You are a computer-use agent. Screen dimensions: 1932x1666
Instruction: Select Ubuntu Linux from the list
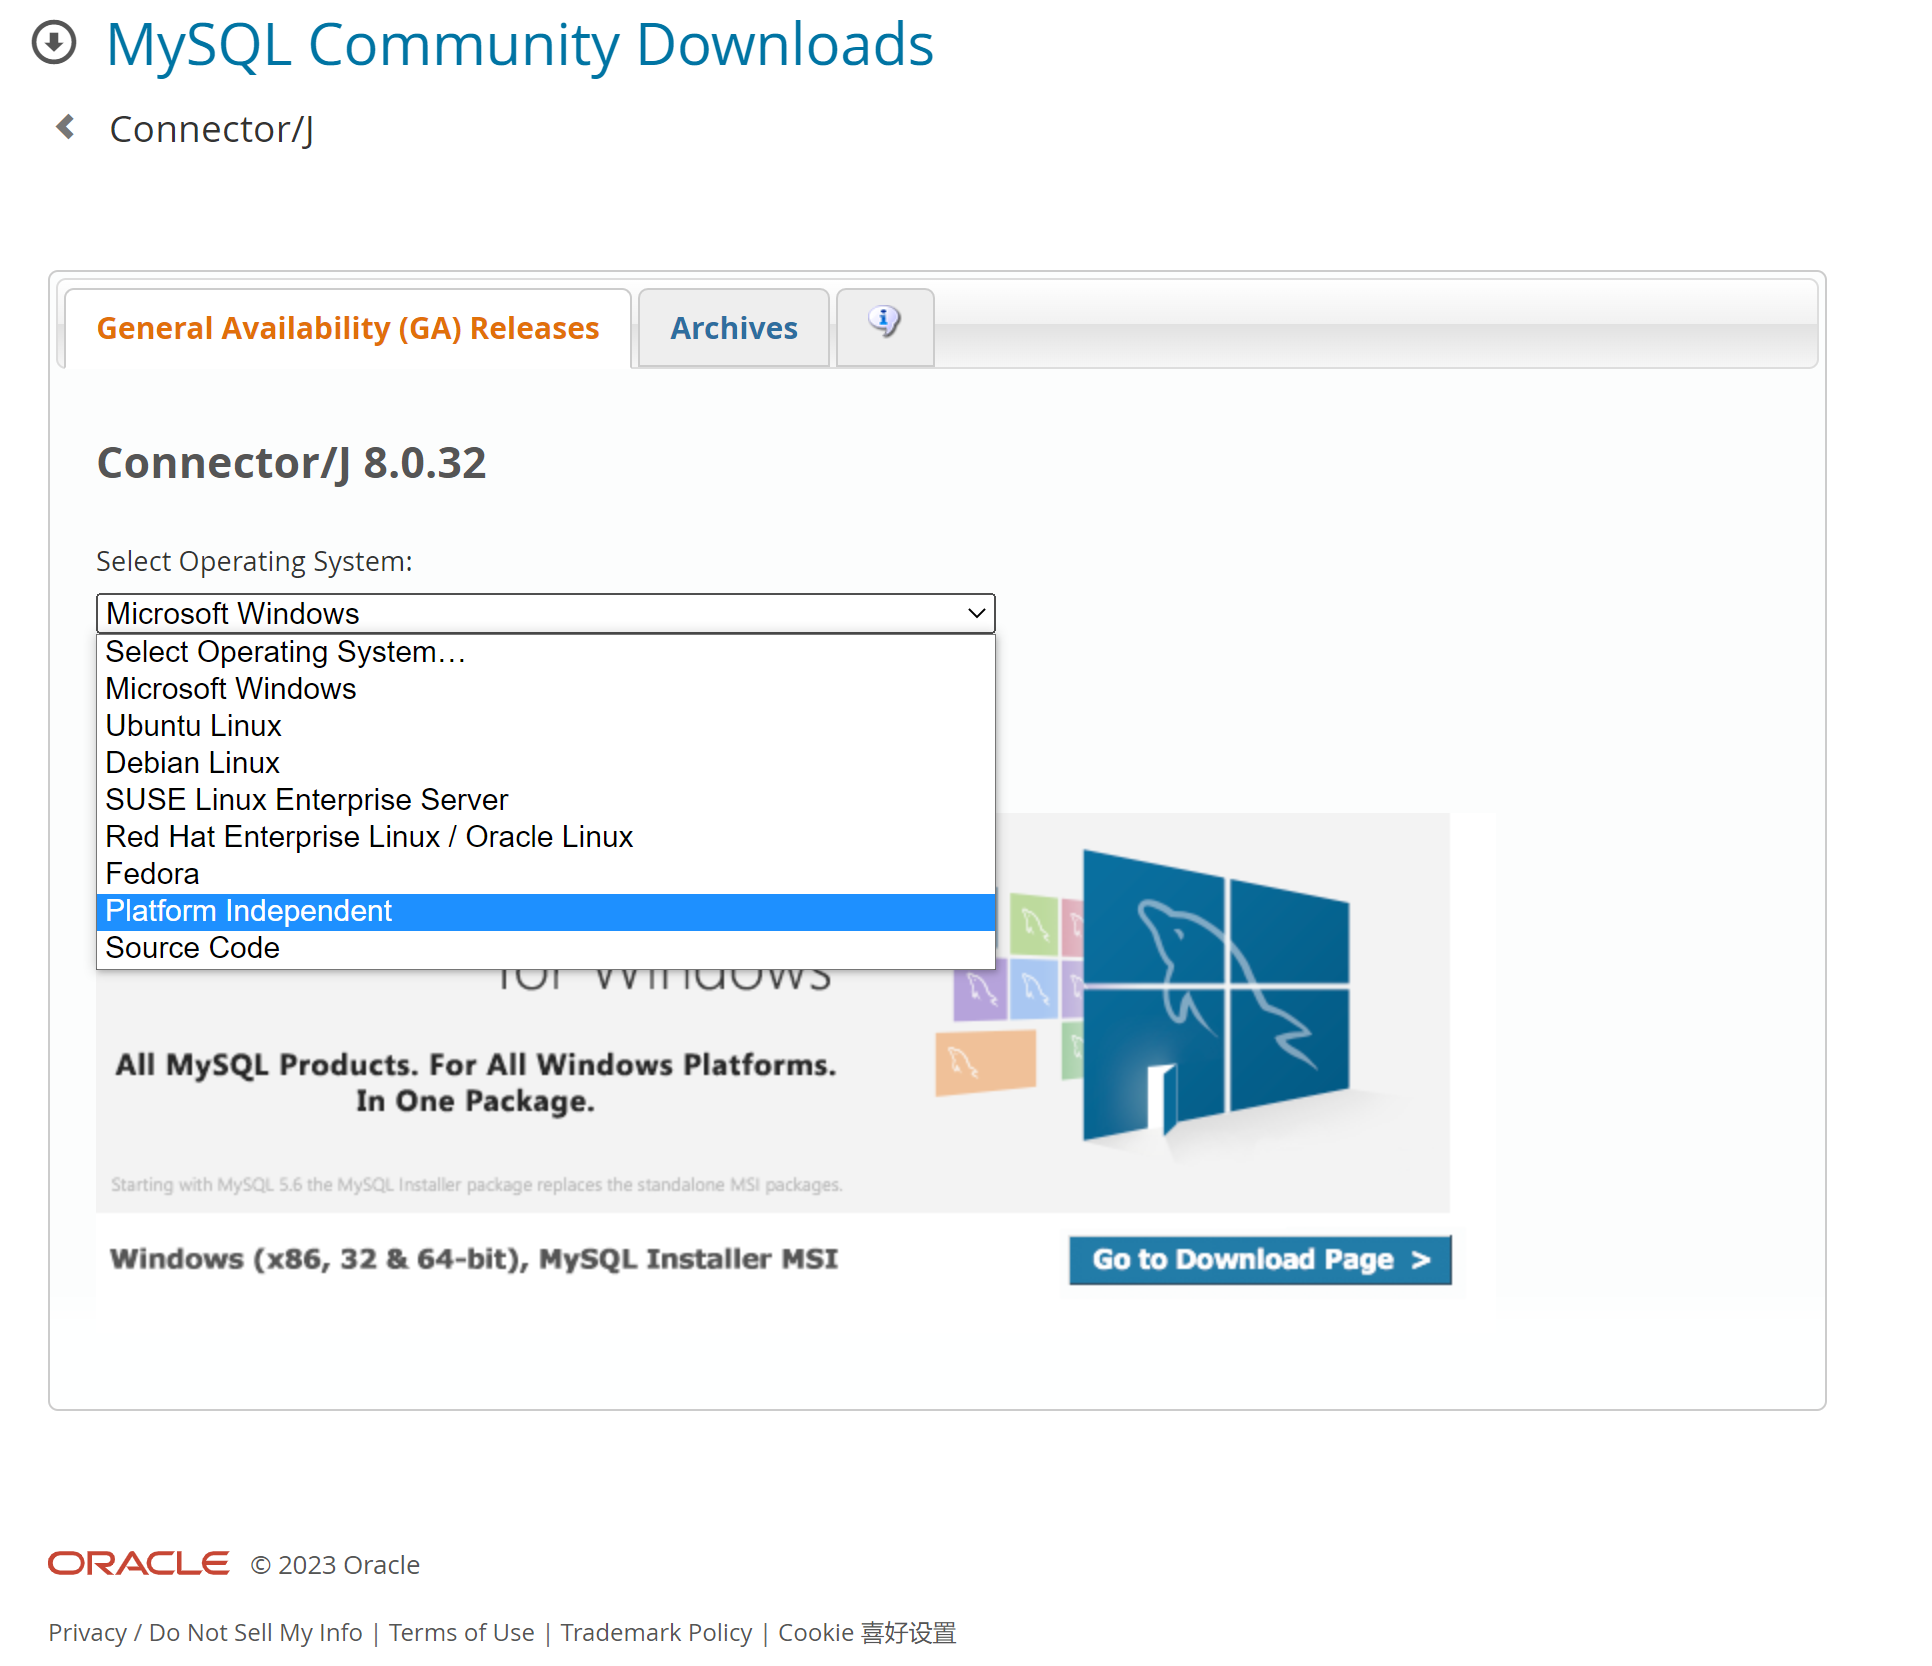click(546, 726)
